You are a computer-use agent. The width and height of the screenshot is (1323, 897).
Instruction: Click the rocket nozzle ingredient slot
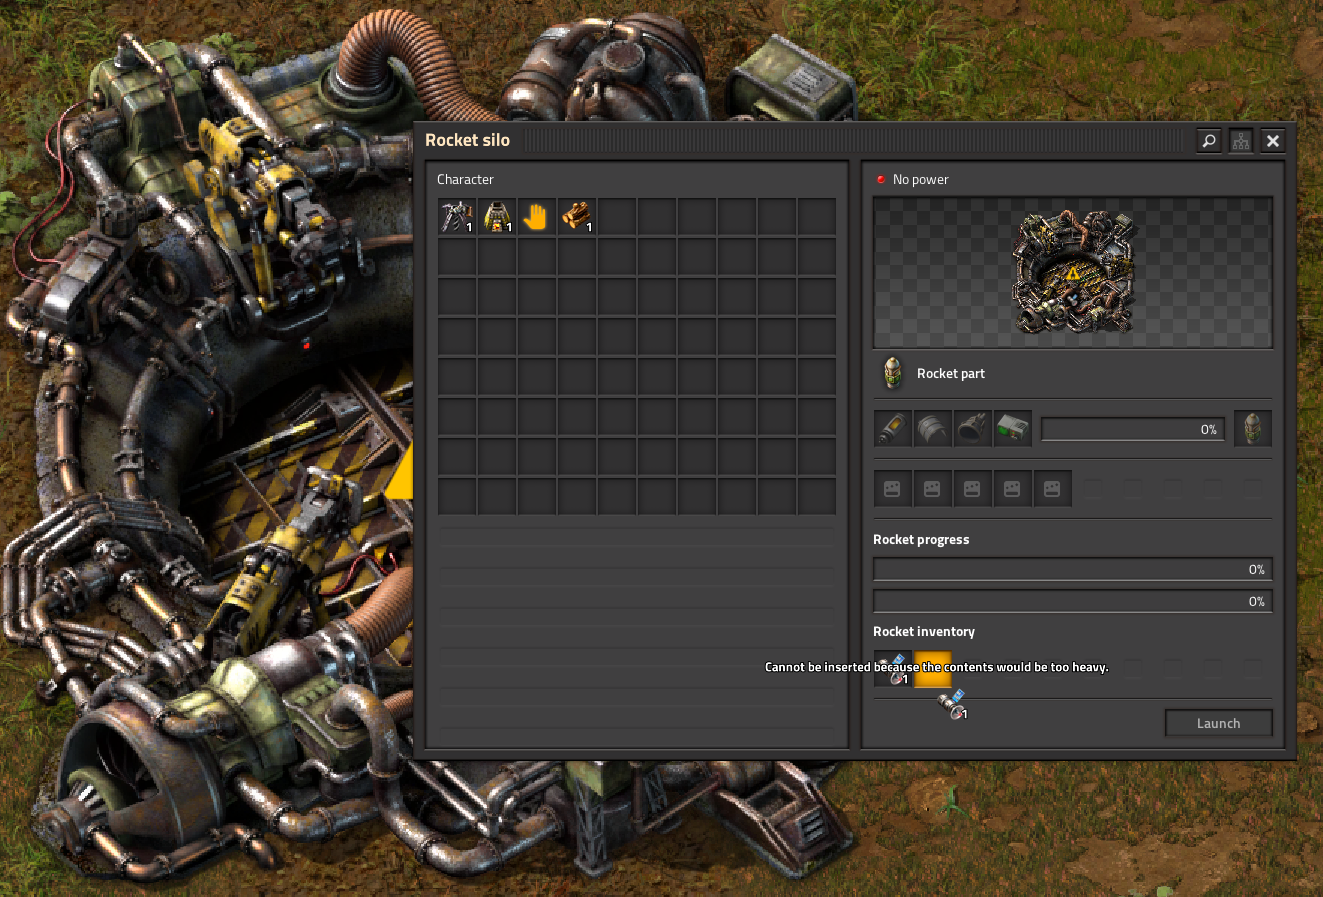click(x=973, y=429)
